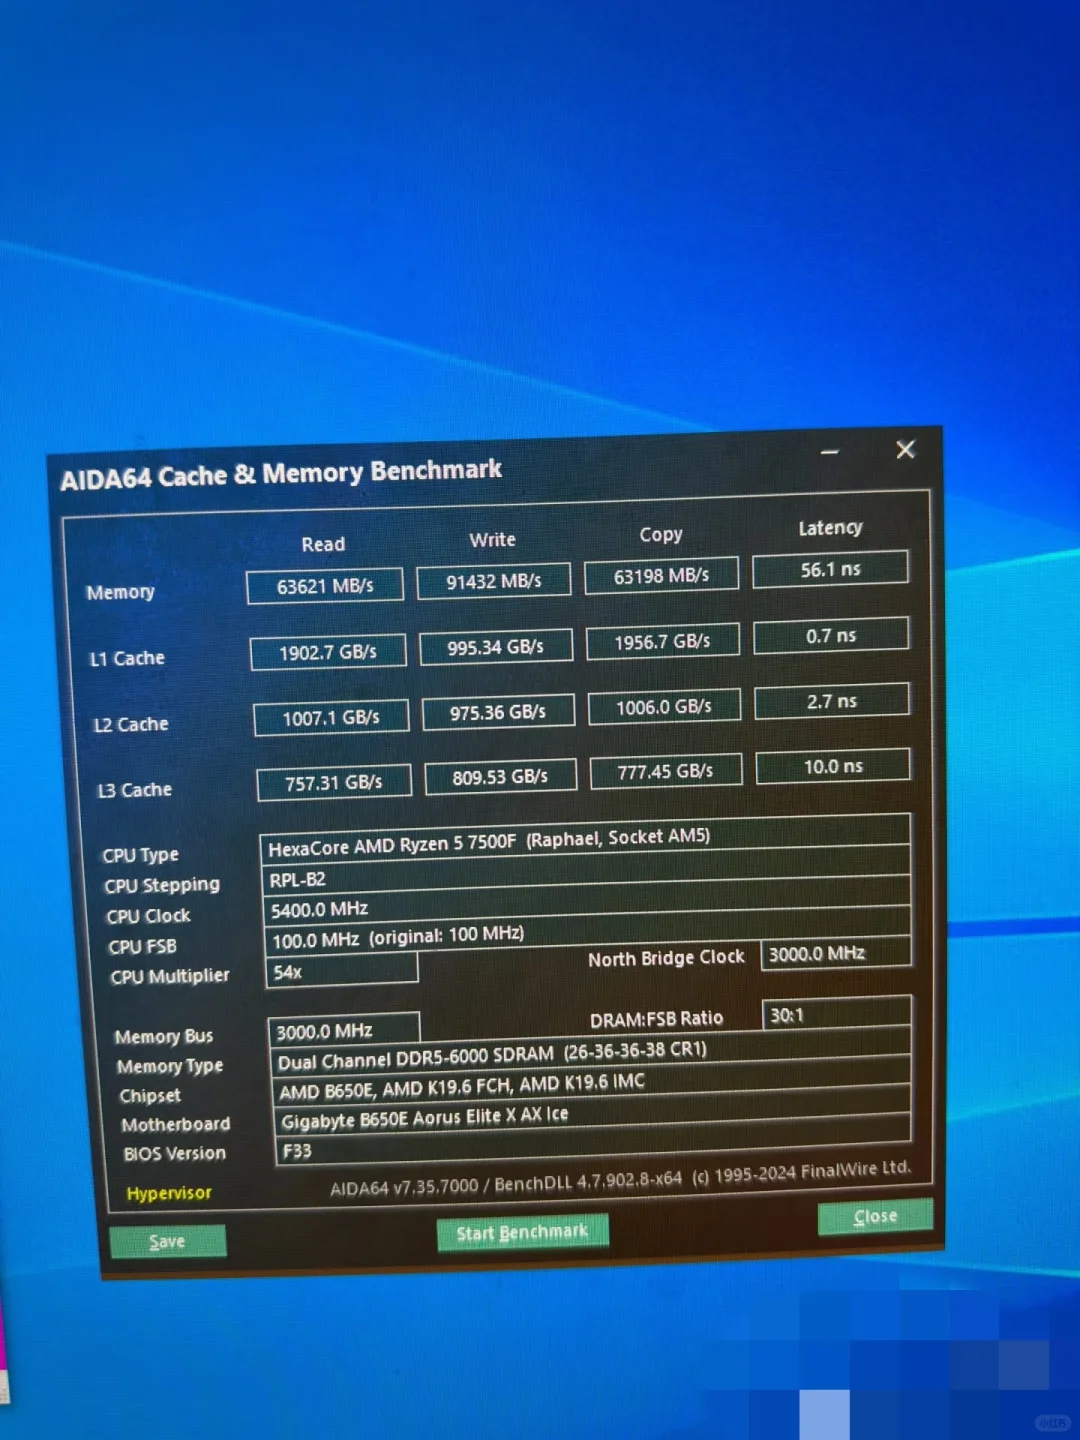The width and height of the screenshot is (1080, 1440).
Task: Click L3 Cache Latency 10.0 ns
Action: pyautogui.click(x=833, y=766)
